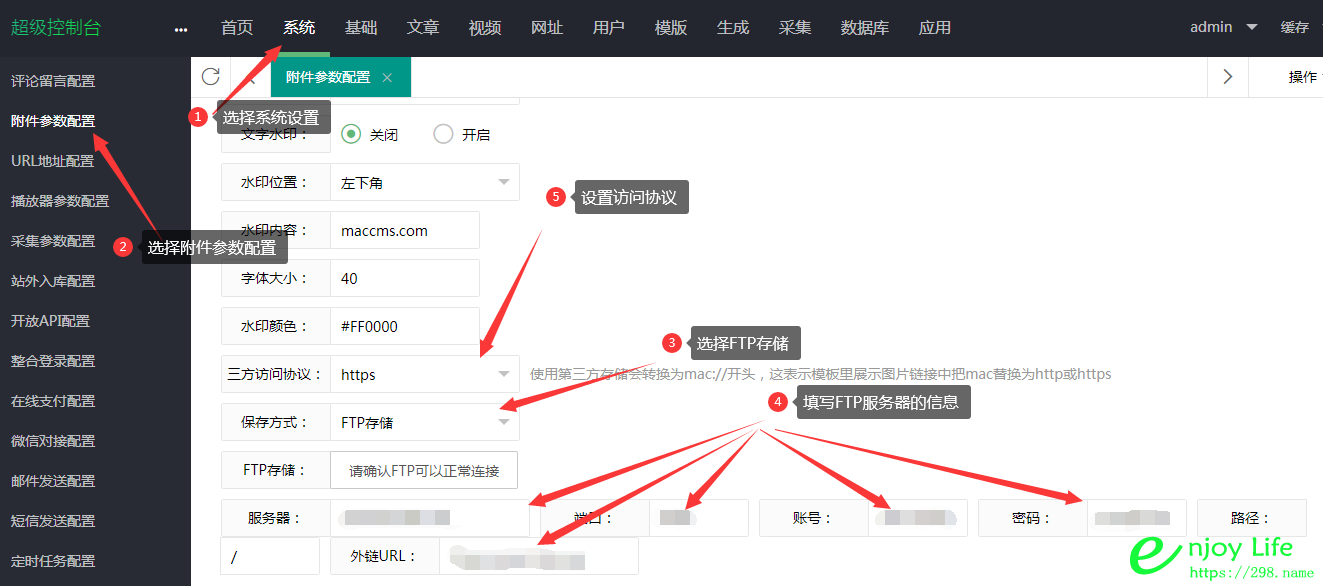Switch to the 首页 menu item

click(x=237, y=27)
